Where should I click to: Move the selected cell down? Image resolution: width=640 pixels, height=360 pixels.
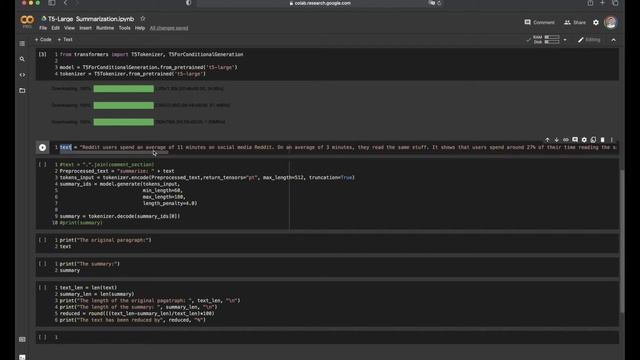tap(556, 140)
